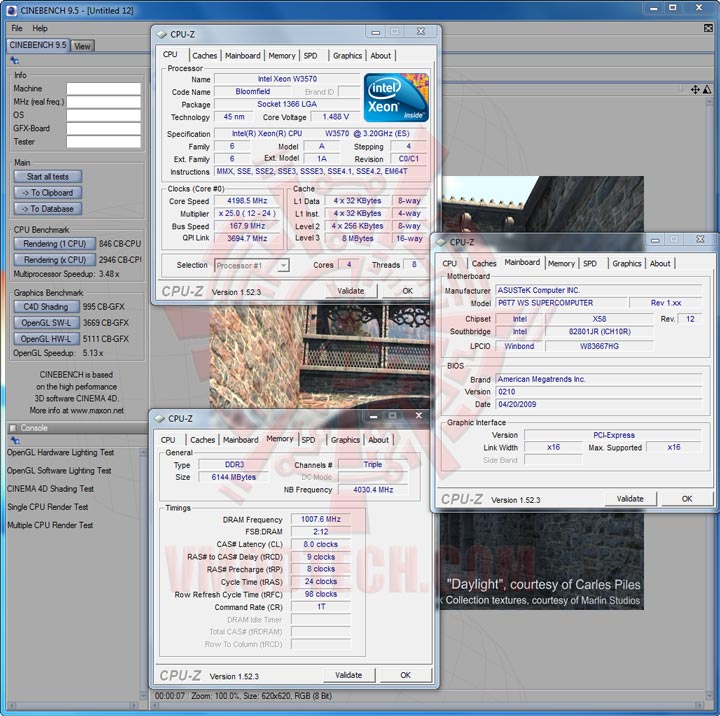Run the Rendering (x CPU) benchmark
The image size is (720, 716).
[55, 259]
